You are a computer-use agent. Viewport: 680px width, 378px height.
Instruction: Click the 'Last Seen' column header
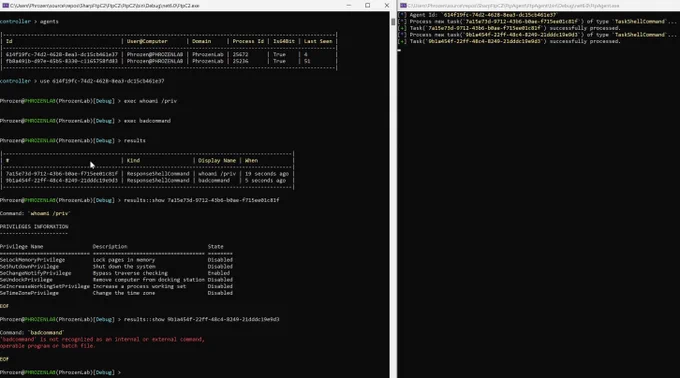pyautogui.click(x=318, y=41)
